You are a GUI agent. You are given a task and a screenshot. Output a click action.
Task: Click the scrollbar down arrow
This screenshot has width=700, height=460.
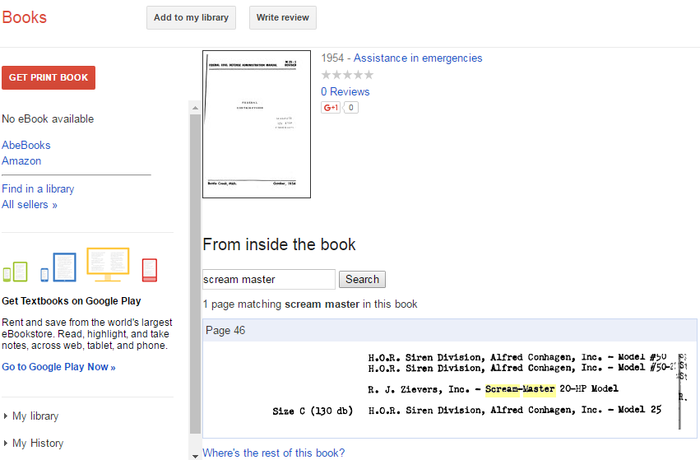coord(195,456)
